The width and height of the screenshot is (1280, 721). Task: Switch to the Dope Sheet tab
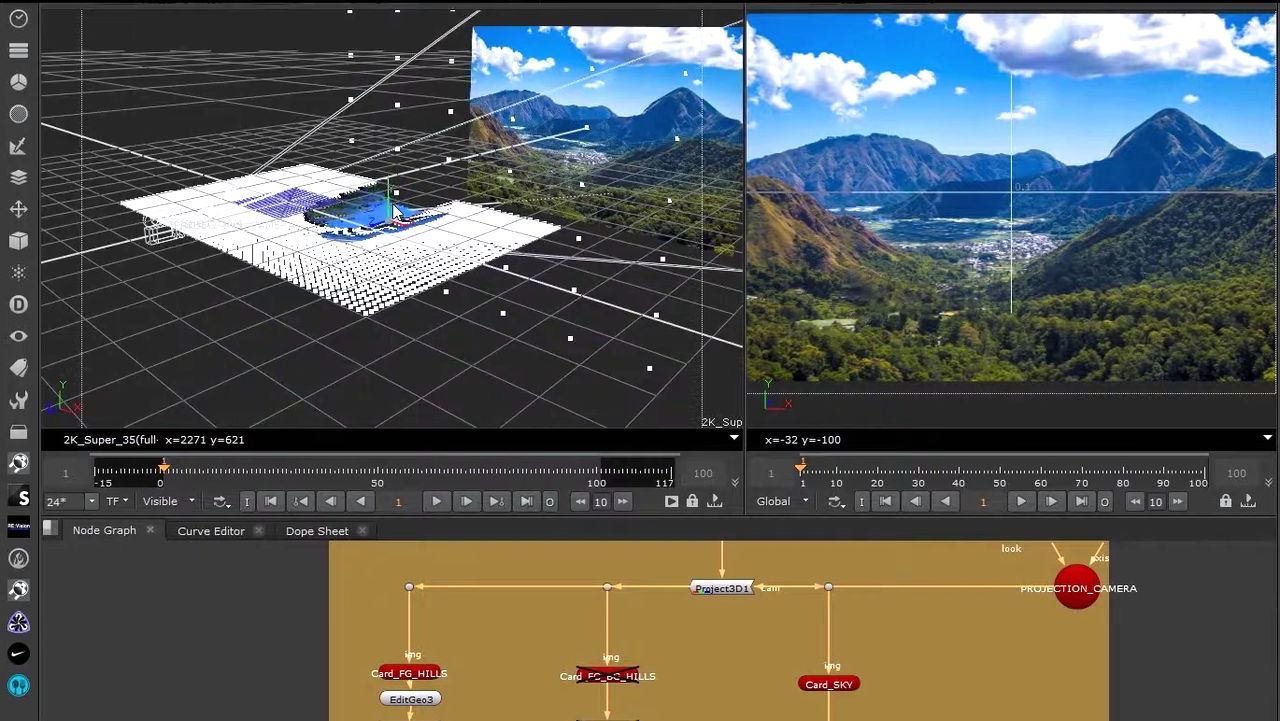317,531
